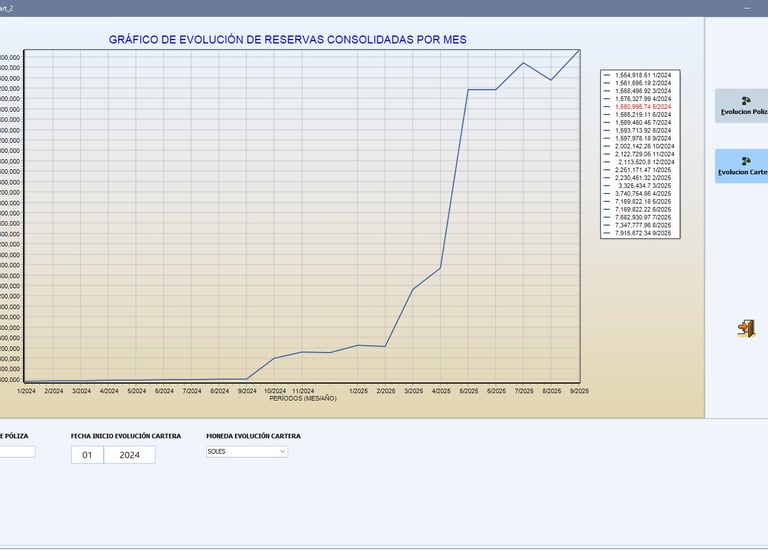Select the legend entry for 6/2025

638,209
